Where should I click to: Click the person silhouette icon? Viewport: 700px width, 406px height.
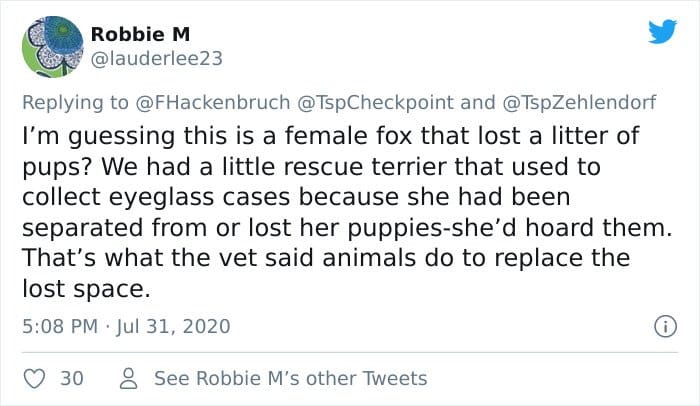coord(129,378)
